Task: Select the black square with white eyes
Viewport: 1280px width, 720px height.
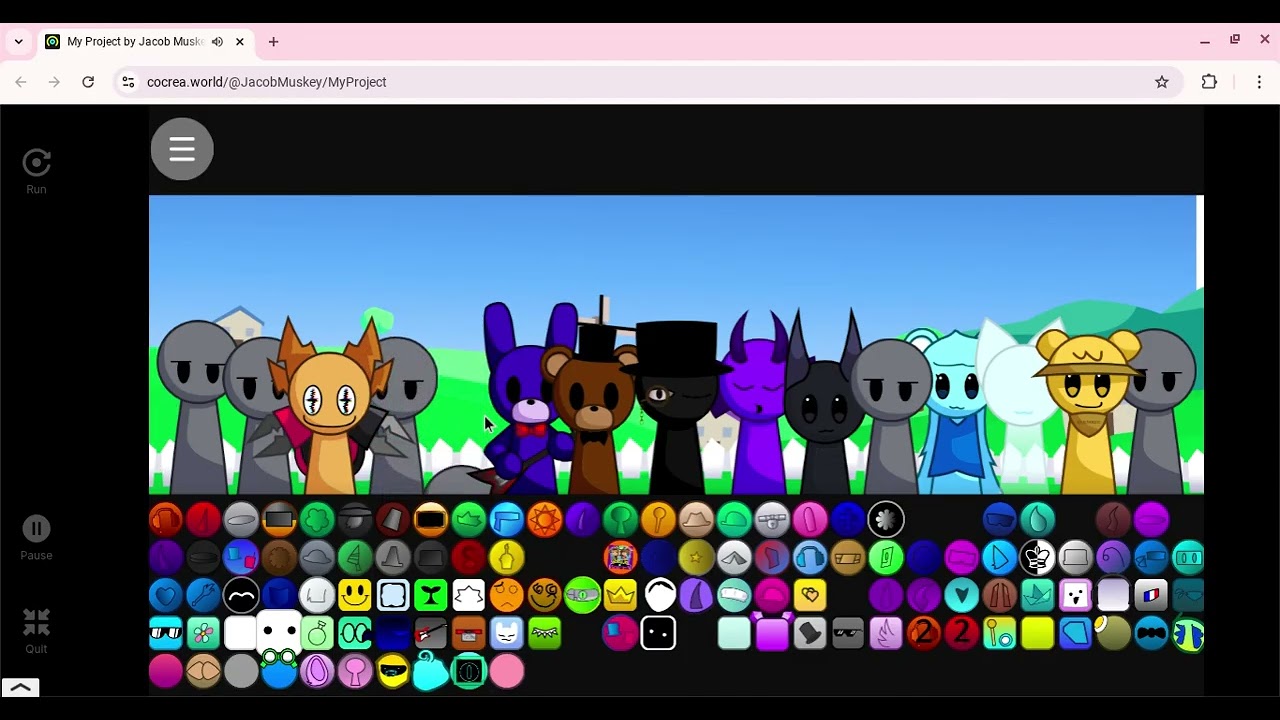Action: pos(658,633)
